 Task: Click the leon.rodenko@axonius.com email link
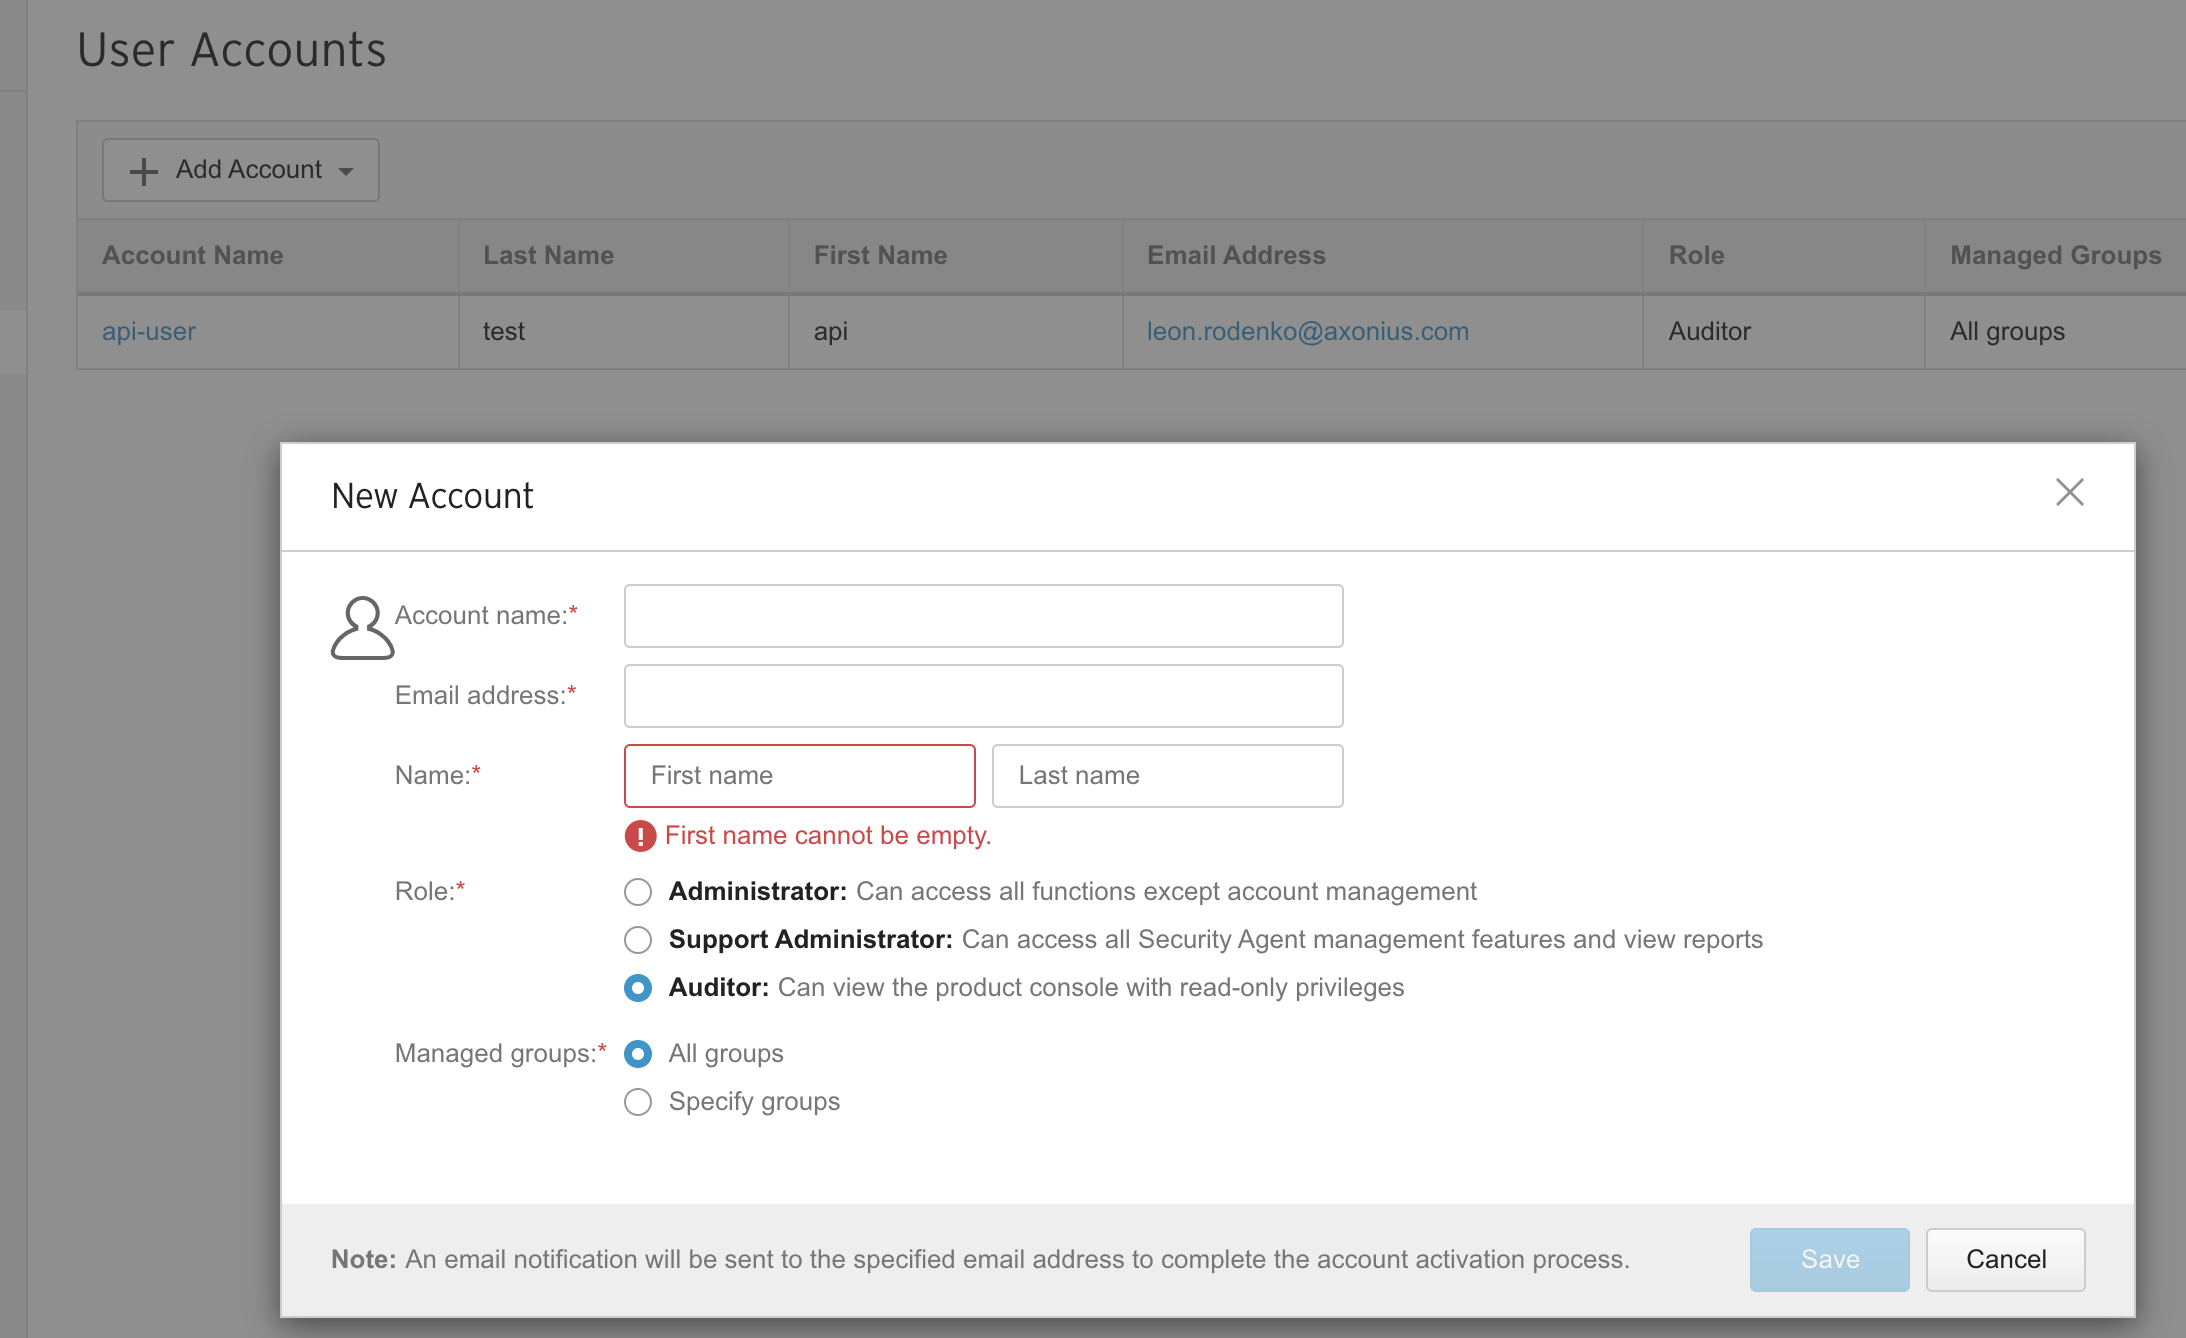pyautogui.click(x=1307, y=331)
